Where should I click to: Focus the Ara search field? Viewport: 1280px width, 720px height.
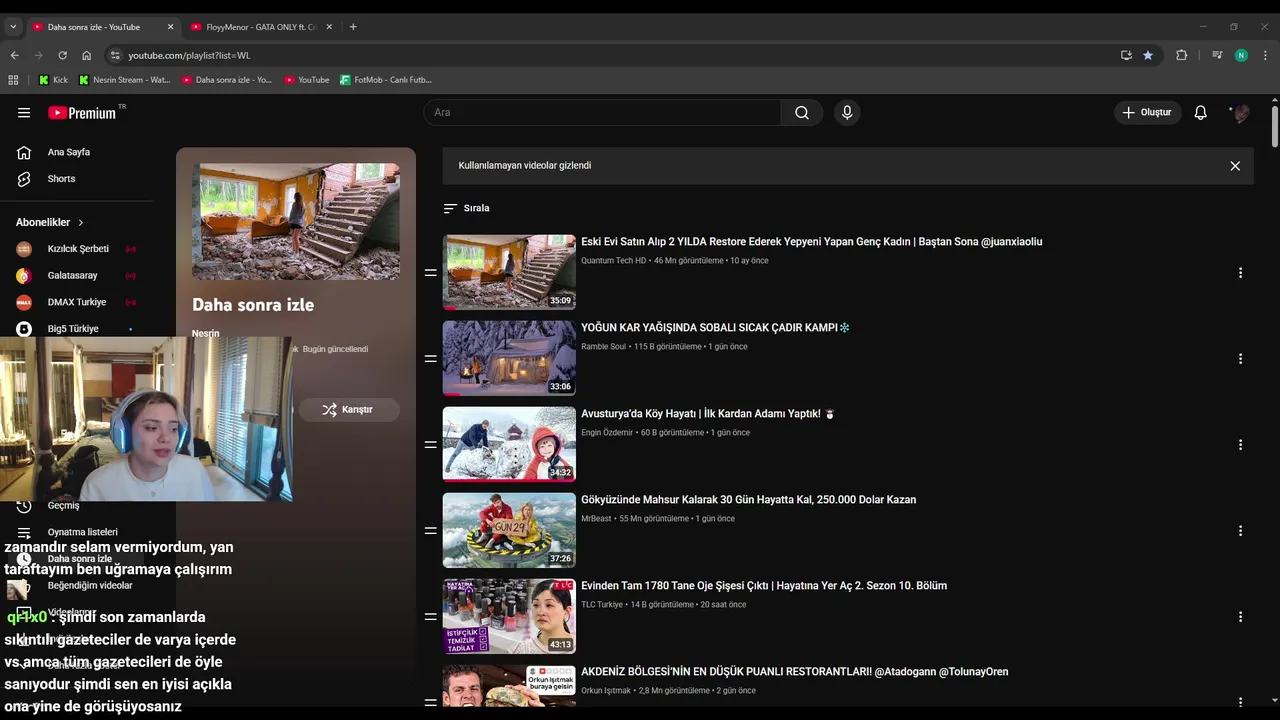coord(603,113)
